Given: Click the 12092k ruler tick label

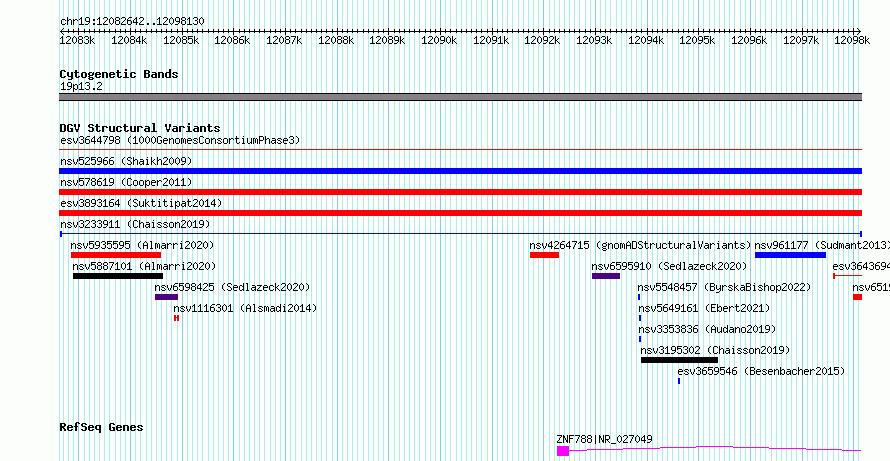Looking at the screenshot, I should coord(542,40).
